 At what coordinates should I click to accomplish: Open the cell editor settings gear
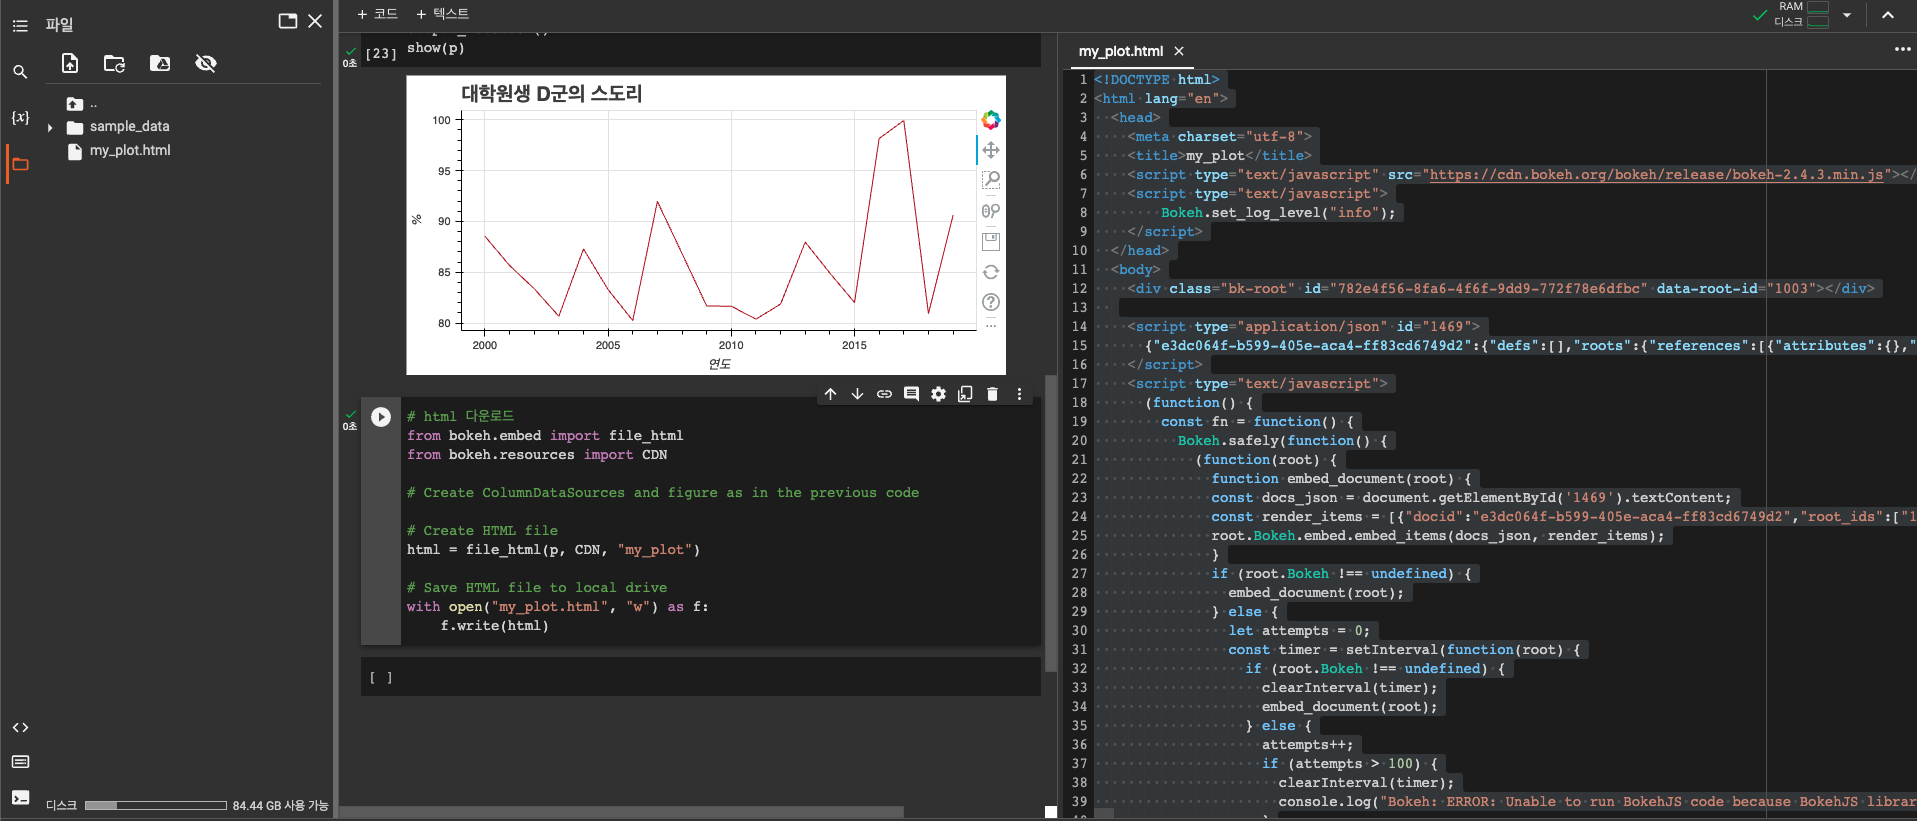pos(938,394)
